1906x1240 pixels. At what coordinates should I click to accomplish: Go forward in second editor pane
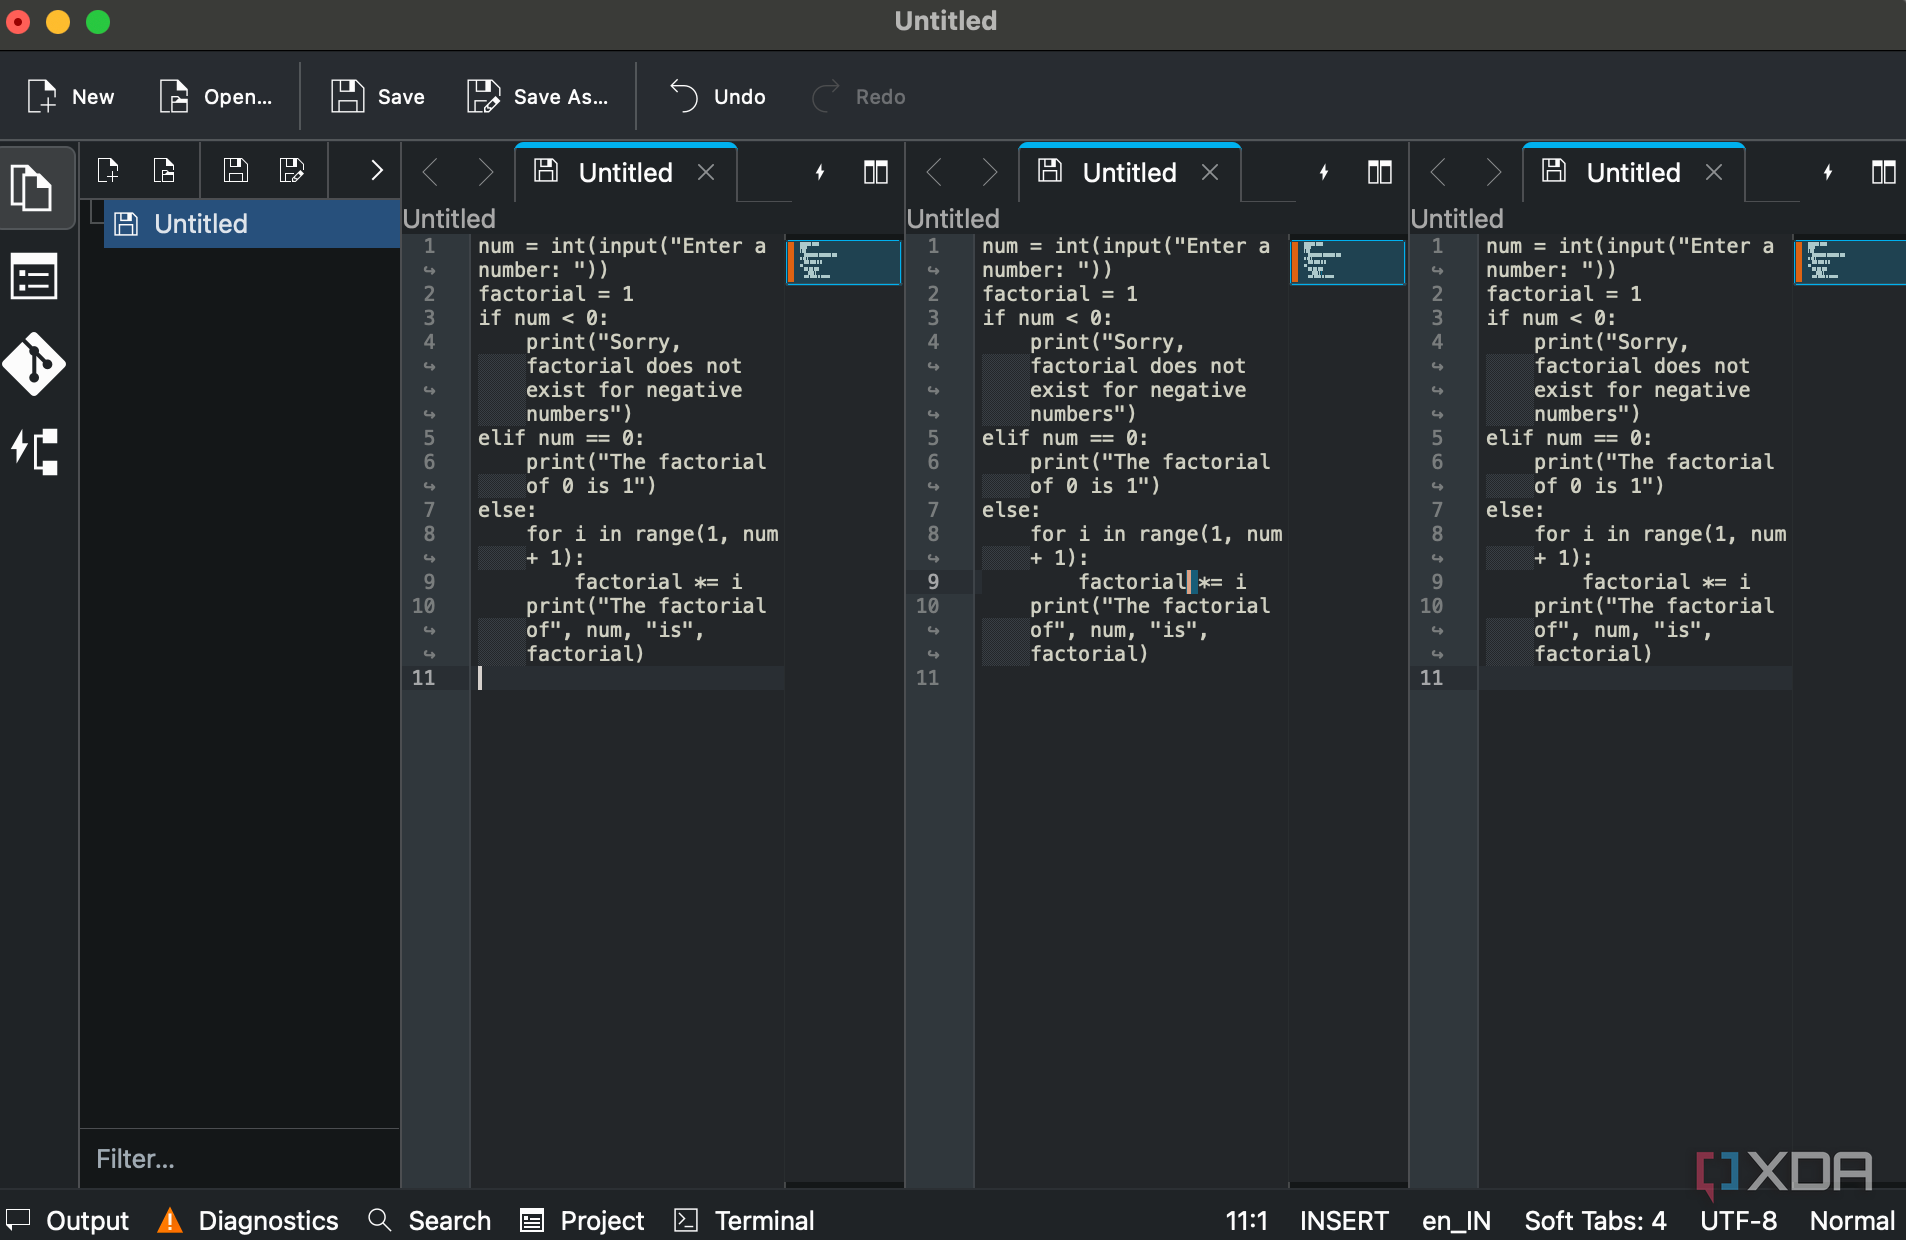990,173
